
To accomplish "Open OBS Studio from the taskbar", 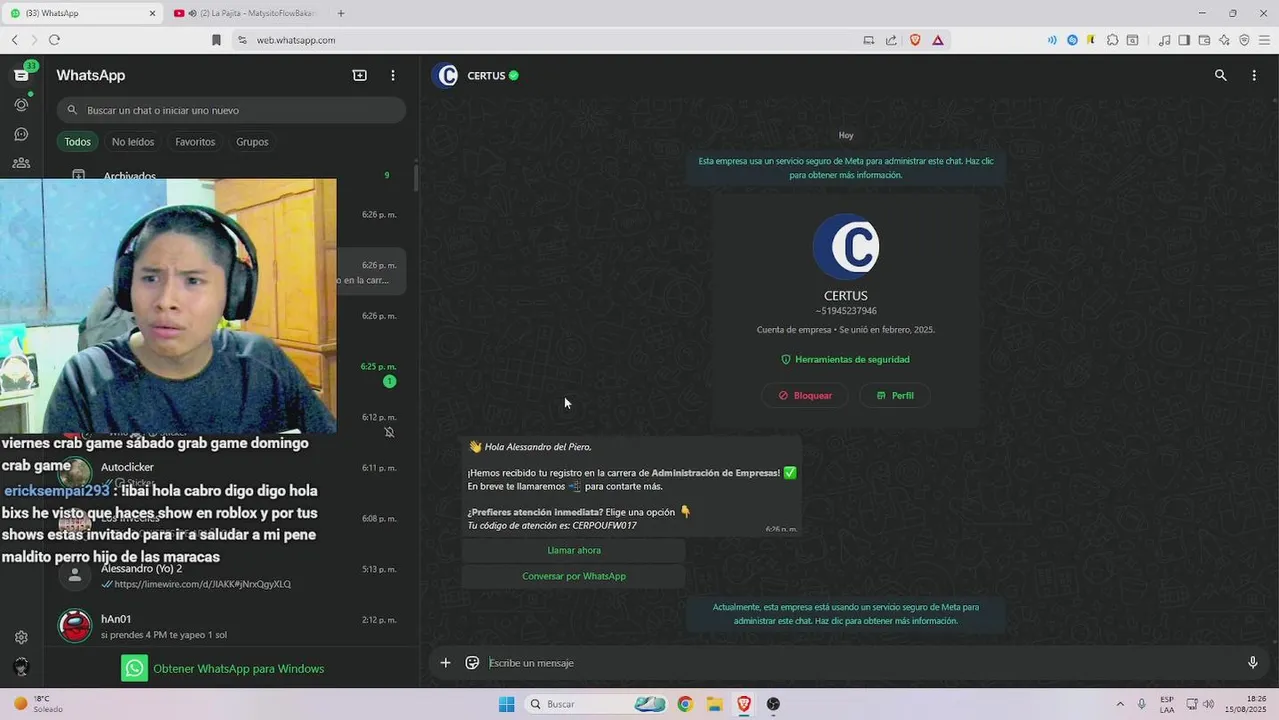I will tap(773, 704).
